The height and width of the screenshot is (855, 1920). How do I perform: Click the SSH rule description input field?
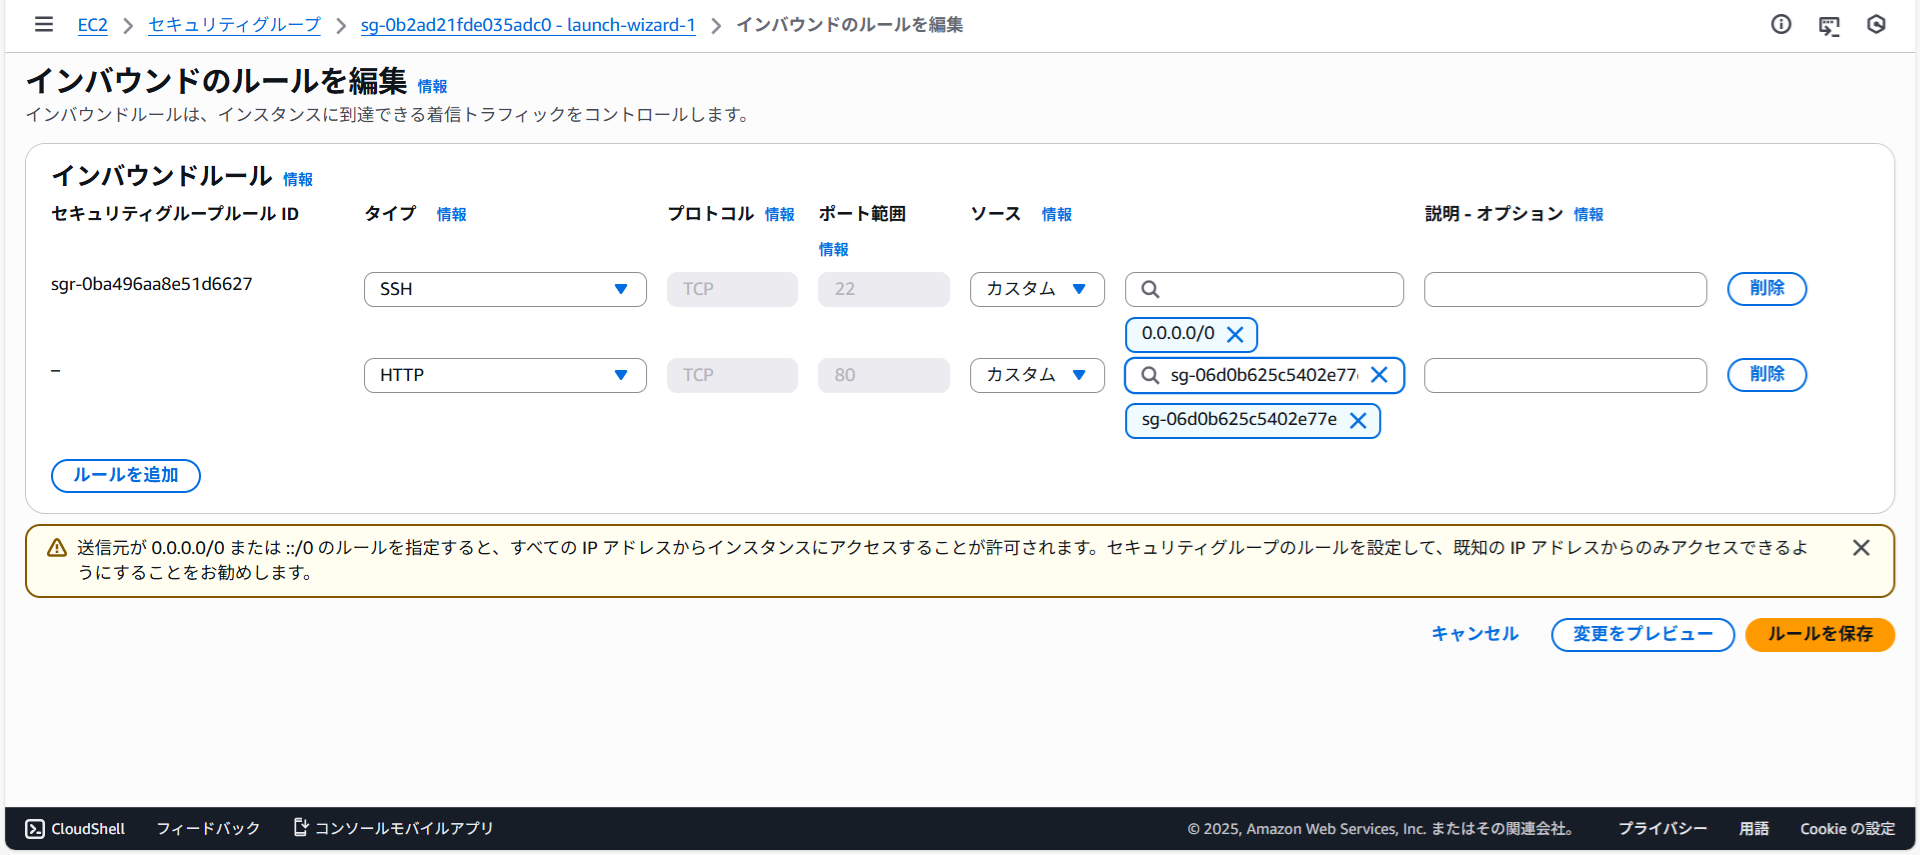pyautogui.click(x=1564, y=289)
